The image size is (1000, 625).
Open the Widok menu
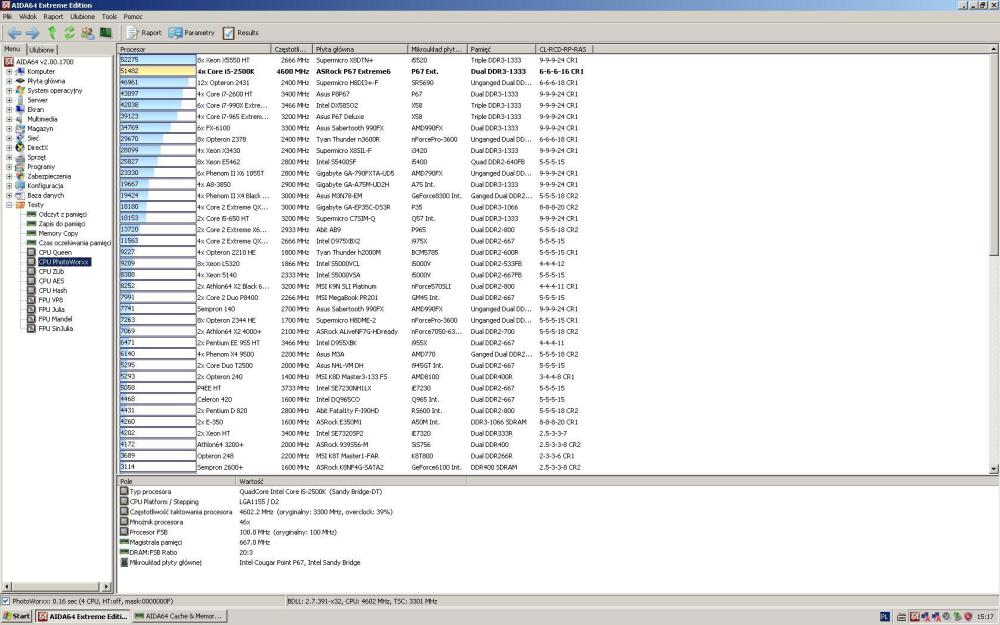pos(28,17)
